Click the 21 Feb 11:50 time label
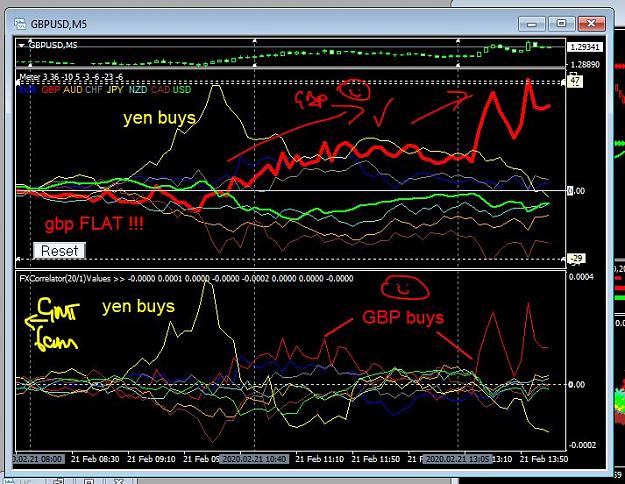This screenshot has height=484, width=625. (375, 459)
